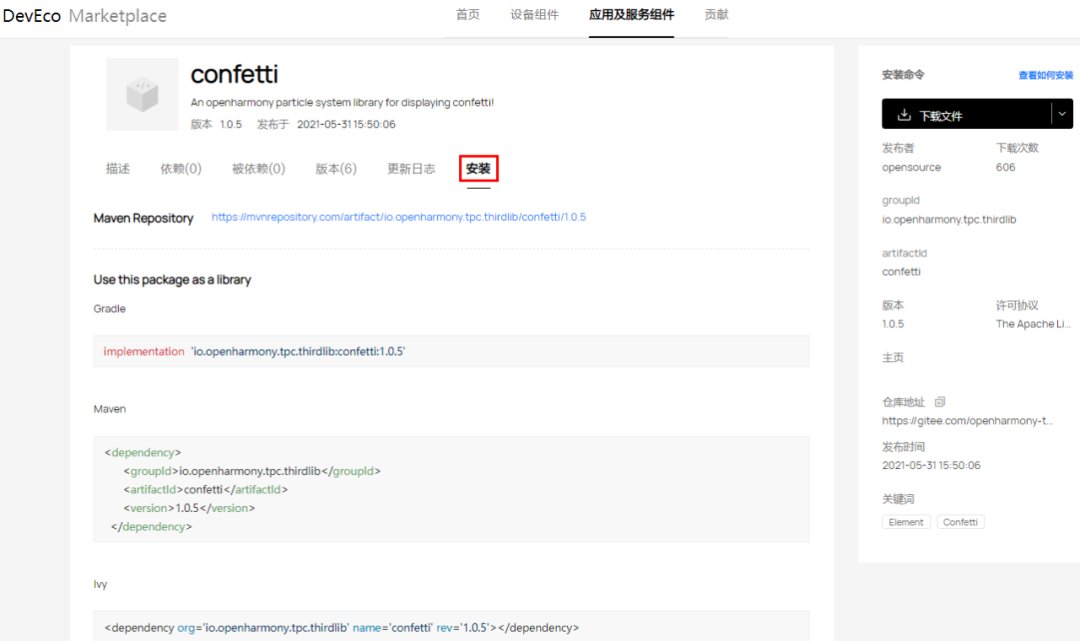Click the 下载文件 download button
1080x641 pixels.
[x=966, y=114]
